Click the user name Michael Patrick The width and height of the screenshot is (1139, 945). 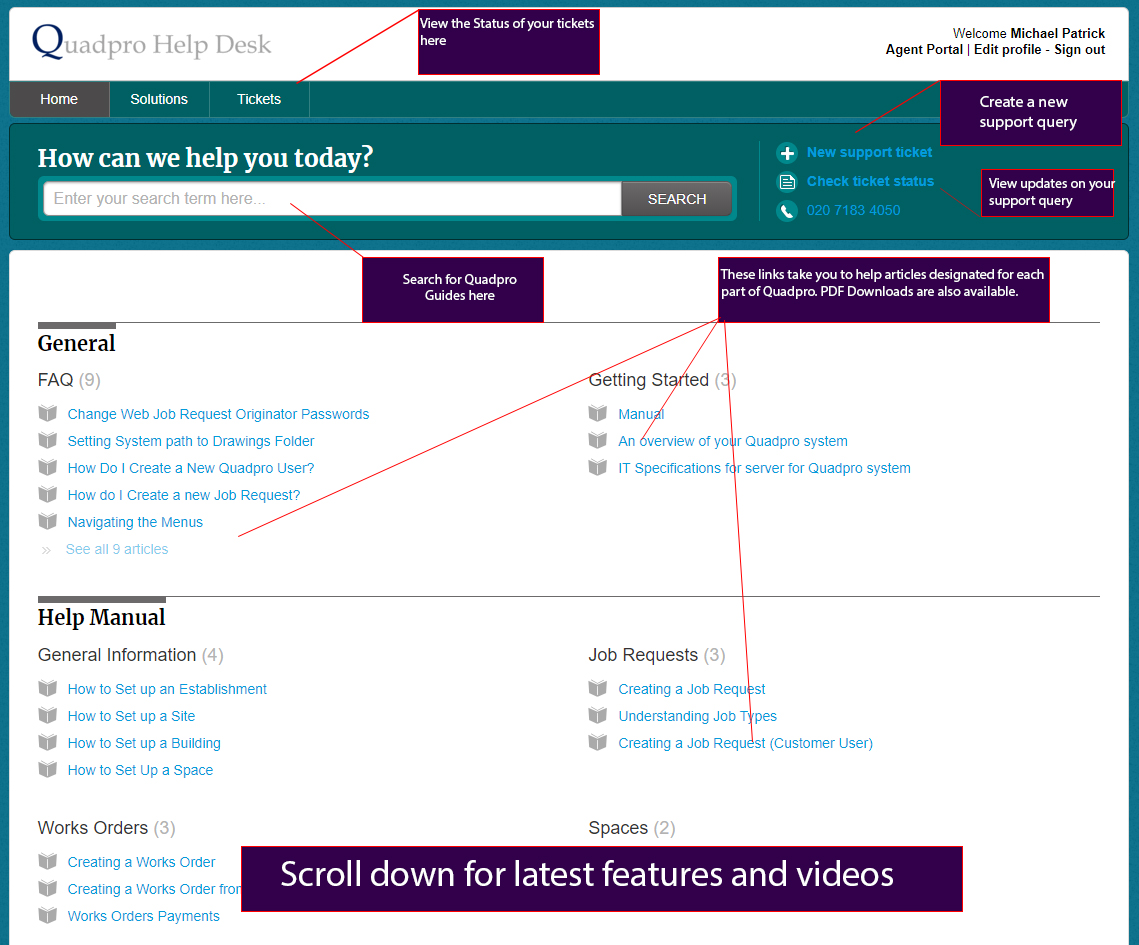point(1058,33)
